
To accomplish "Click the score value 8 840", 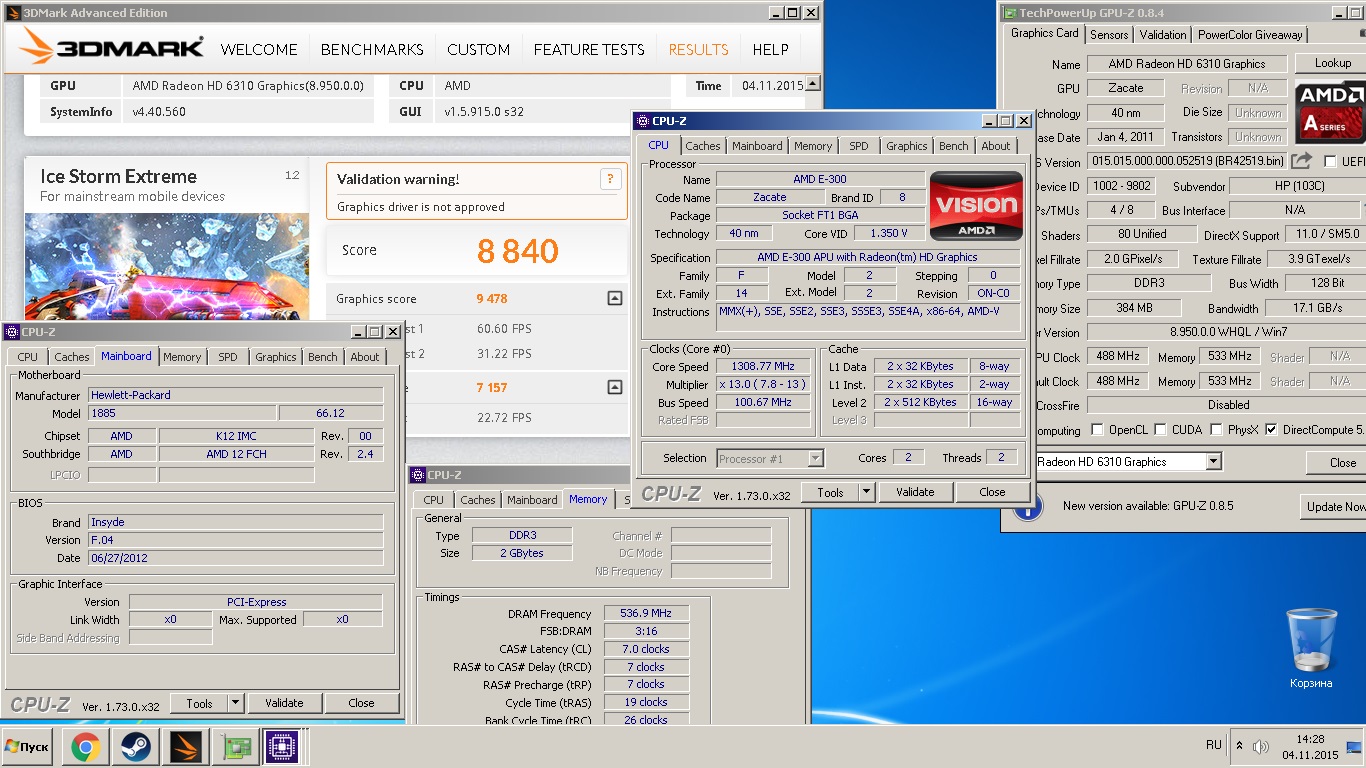I will point(518,251).
